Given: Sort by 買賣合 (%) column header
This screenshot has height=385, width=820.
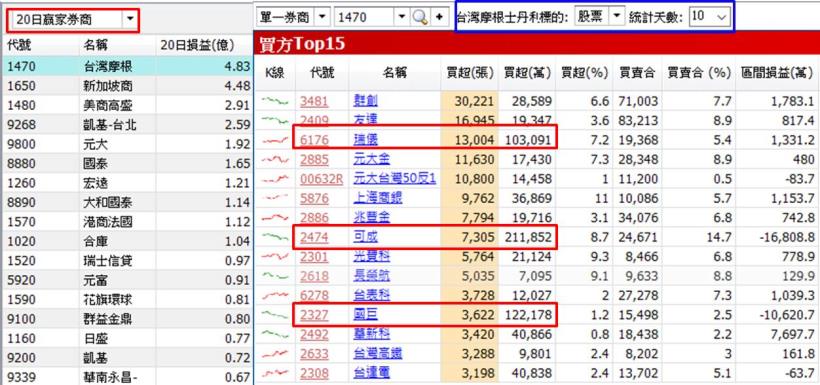Looking at the screenshot, I should [x=699, y=73].
